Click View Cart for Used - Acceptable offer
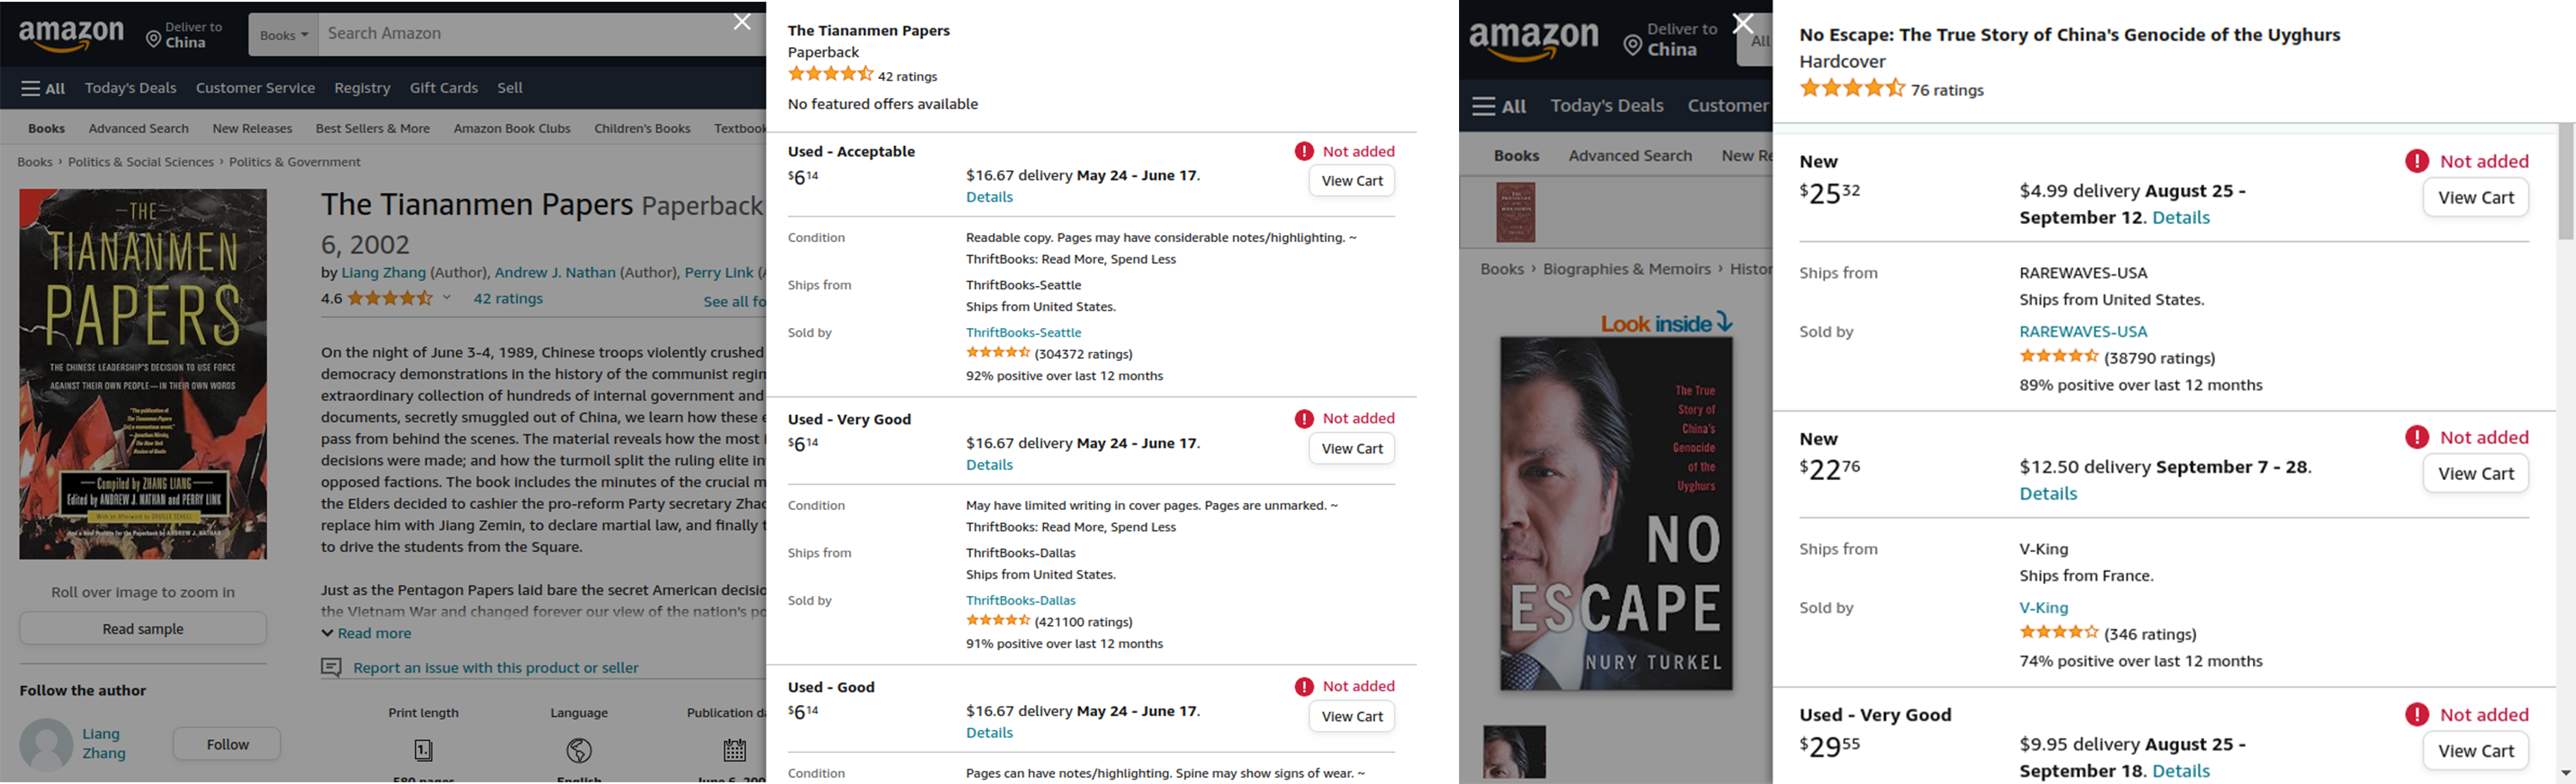Screen dimensions: 2576x784 pos(1352,181)
